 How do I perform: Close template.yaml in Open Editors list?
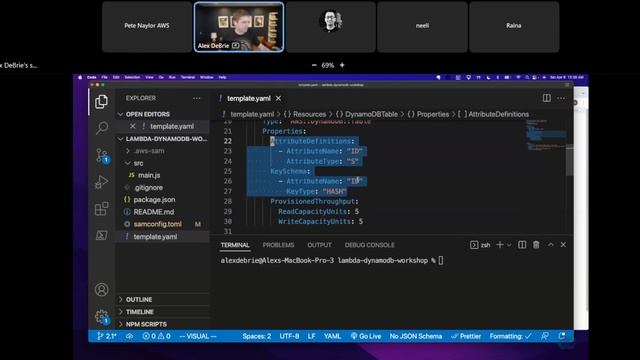[x=133, y=126]
